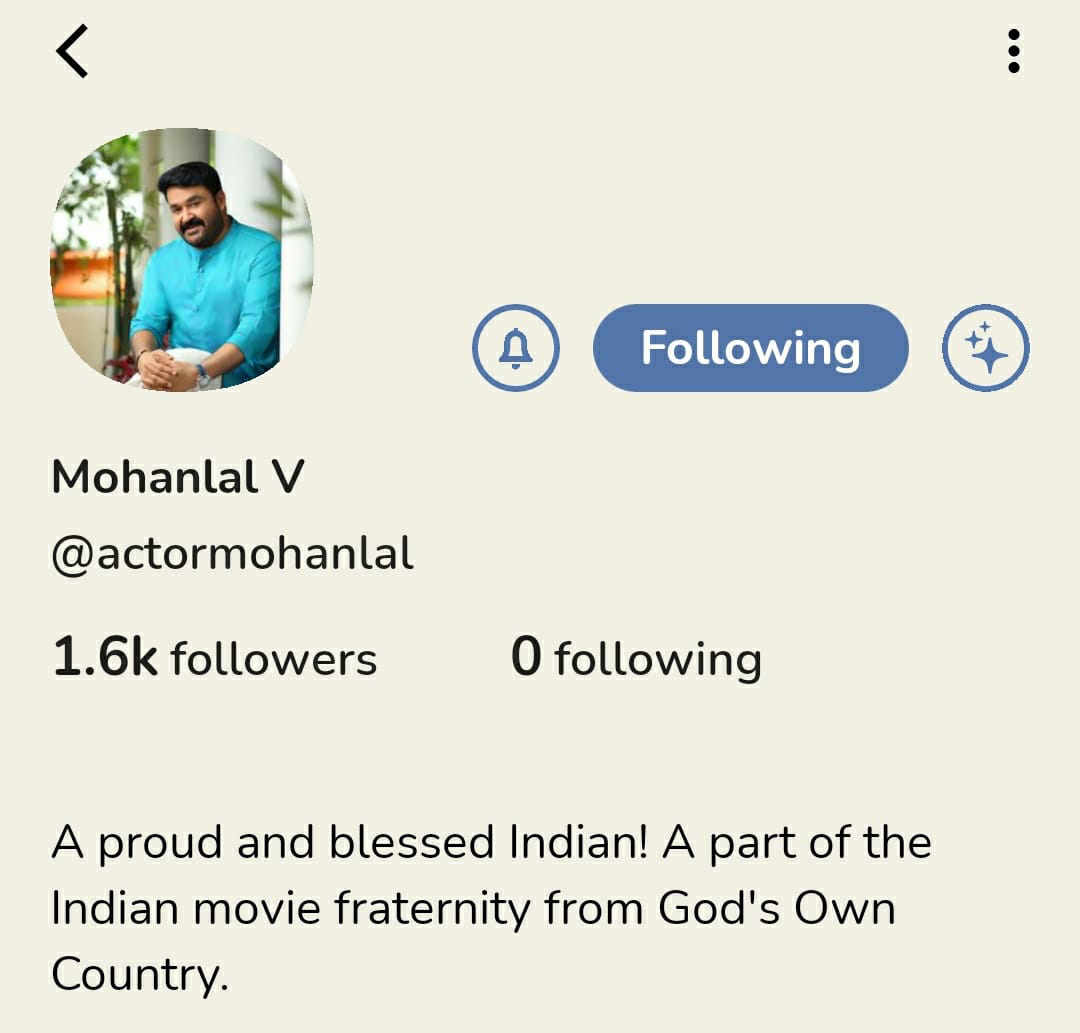This screenshot has width=1080, height=1033.
Task: Open the three-dot more options menu
Action: coord(1014,52)
